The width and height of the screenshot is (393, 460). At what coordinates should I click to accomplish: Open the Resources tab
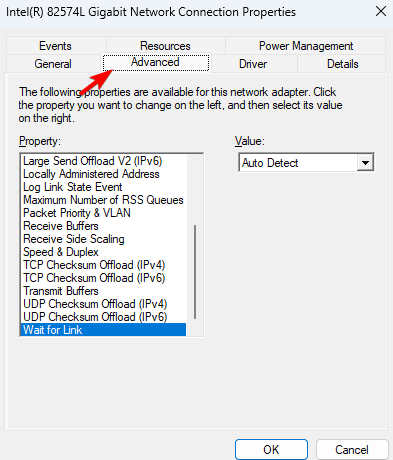165,46
